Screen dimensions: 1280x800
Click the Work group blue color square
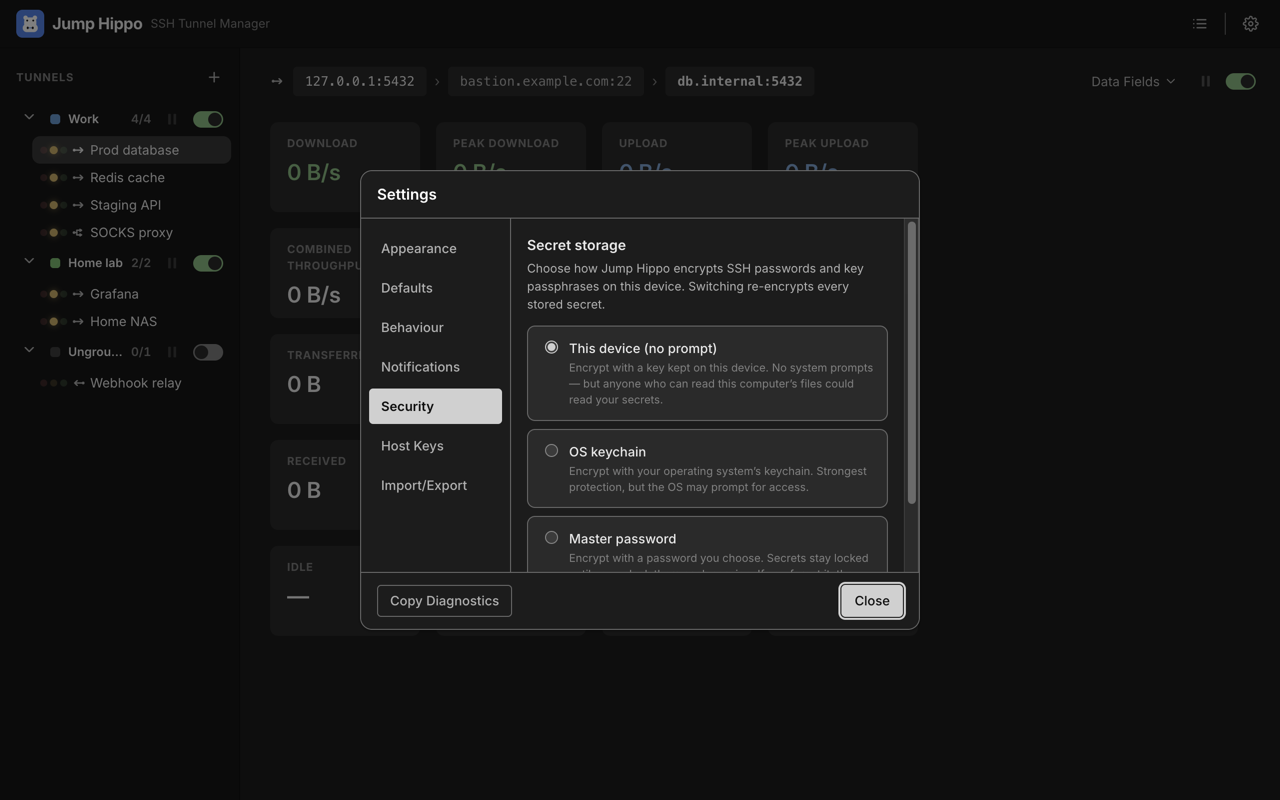[55, 119]
